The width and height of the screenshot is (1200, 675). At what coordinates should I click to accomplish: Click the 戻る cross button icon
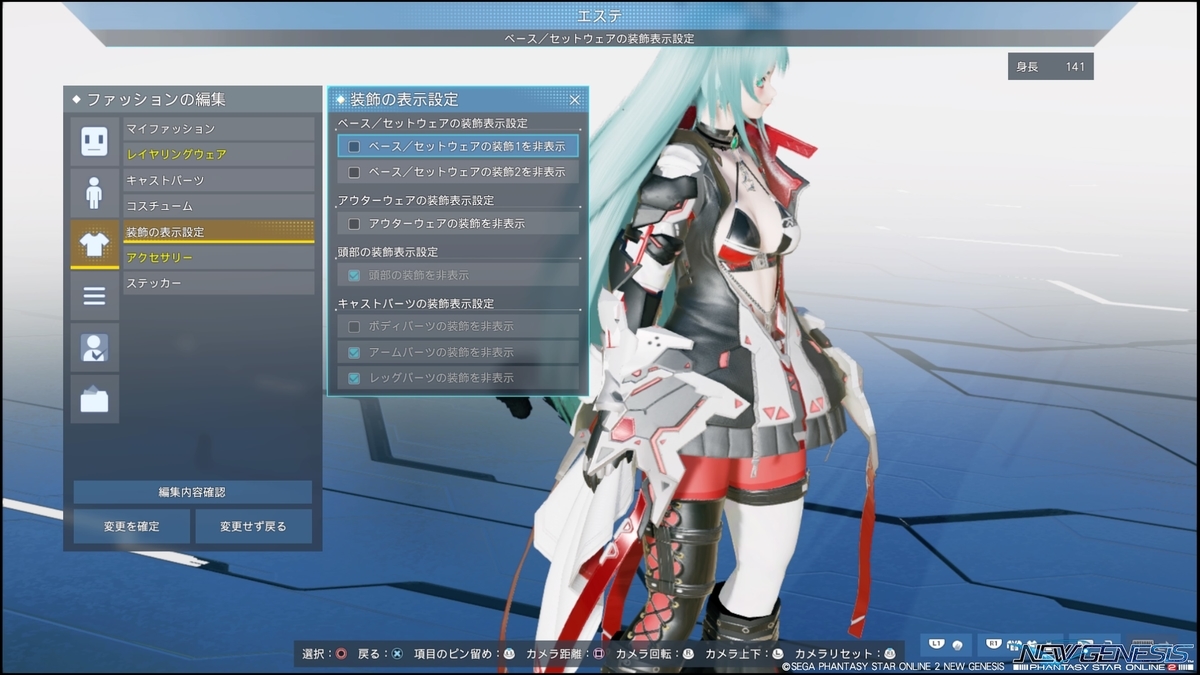397,654
